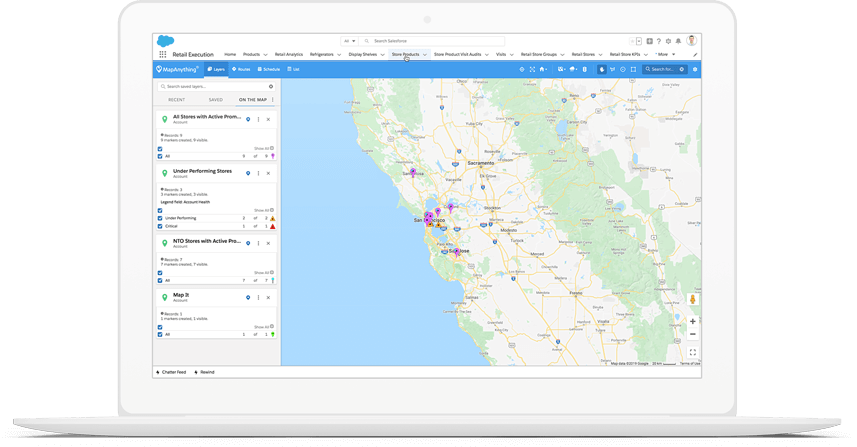Open options menu for Under Performing Stores layer

pyautogui.click(x=259, y=173)
